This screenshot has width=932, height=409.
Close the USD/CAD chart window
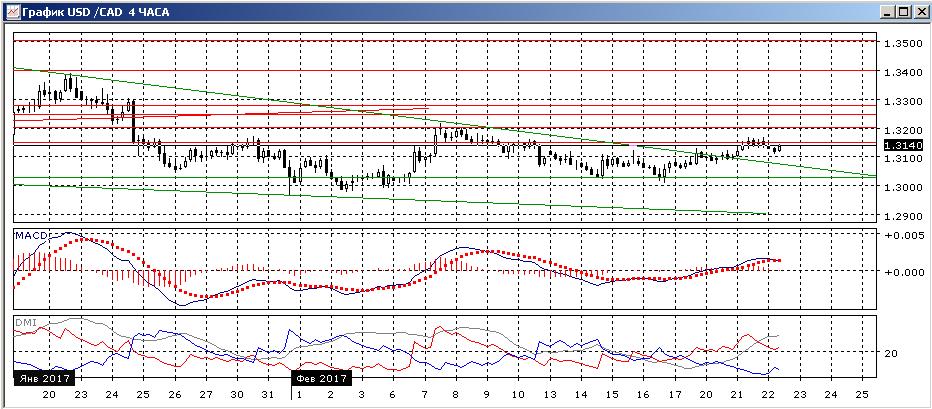920,11
